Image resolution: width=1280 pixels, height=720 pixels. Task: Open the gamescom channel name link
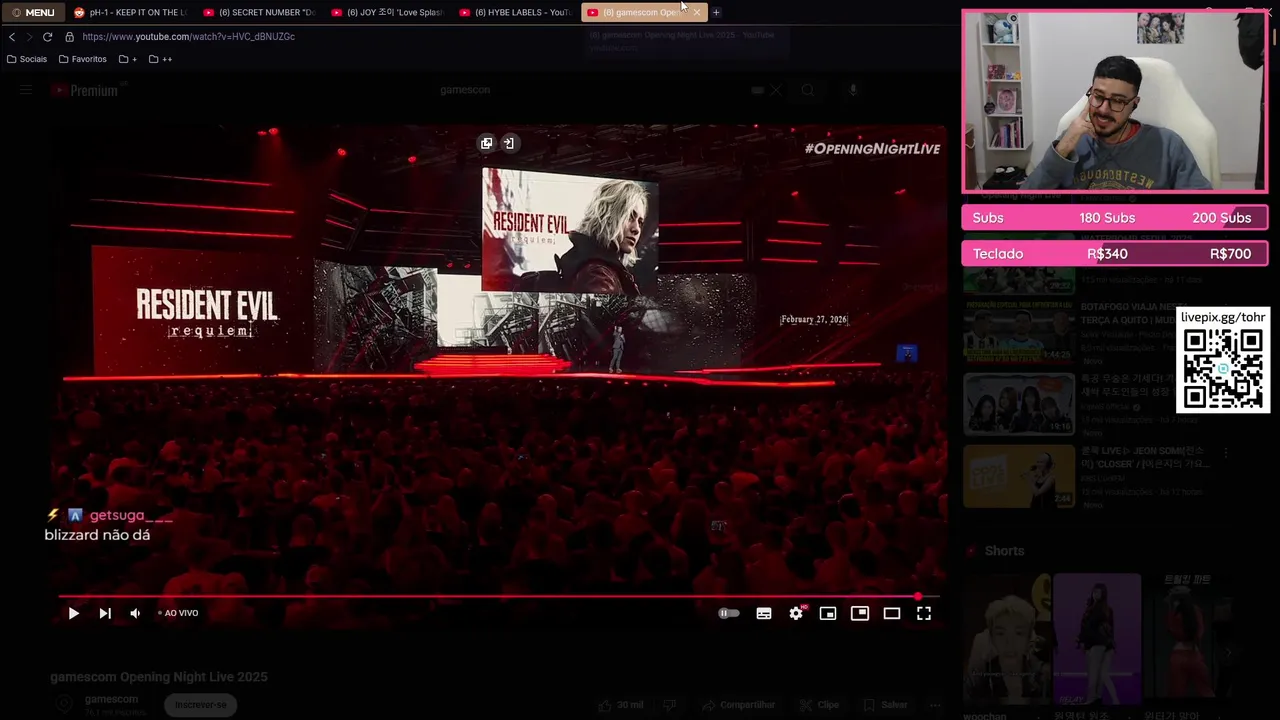111,699
